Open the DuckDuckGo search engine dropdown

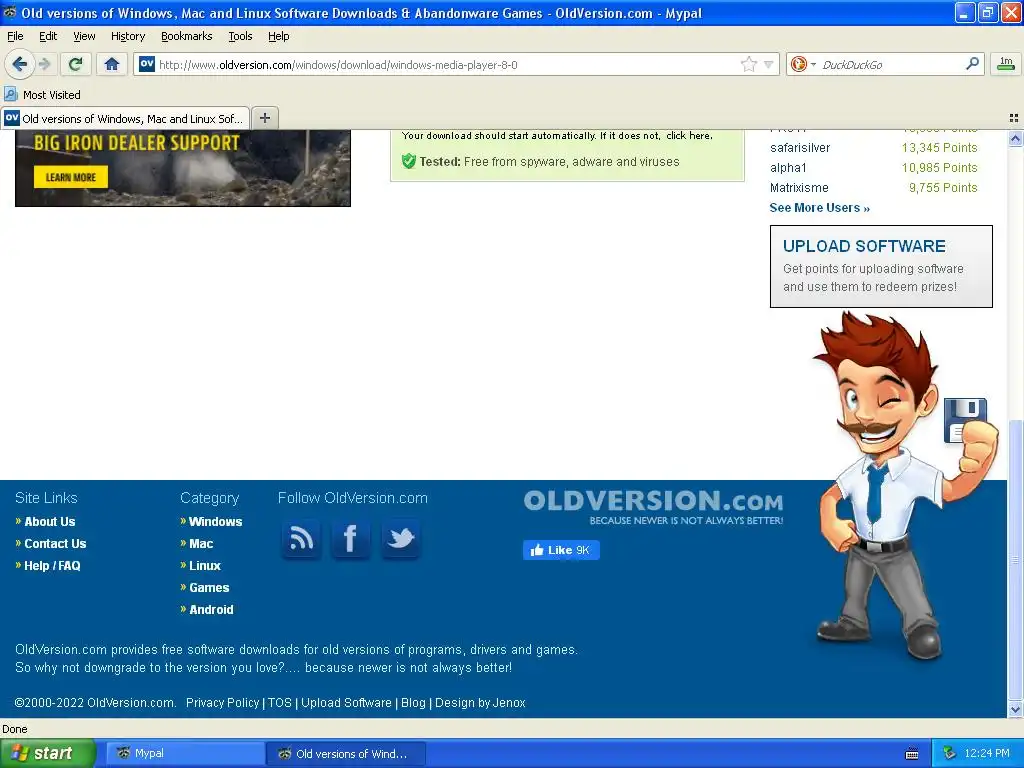click(803, 64)
